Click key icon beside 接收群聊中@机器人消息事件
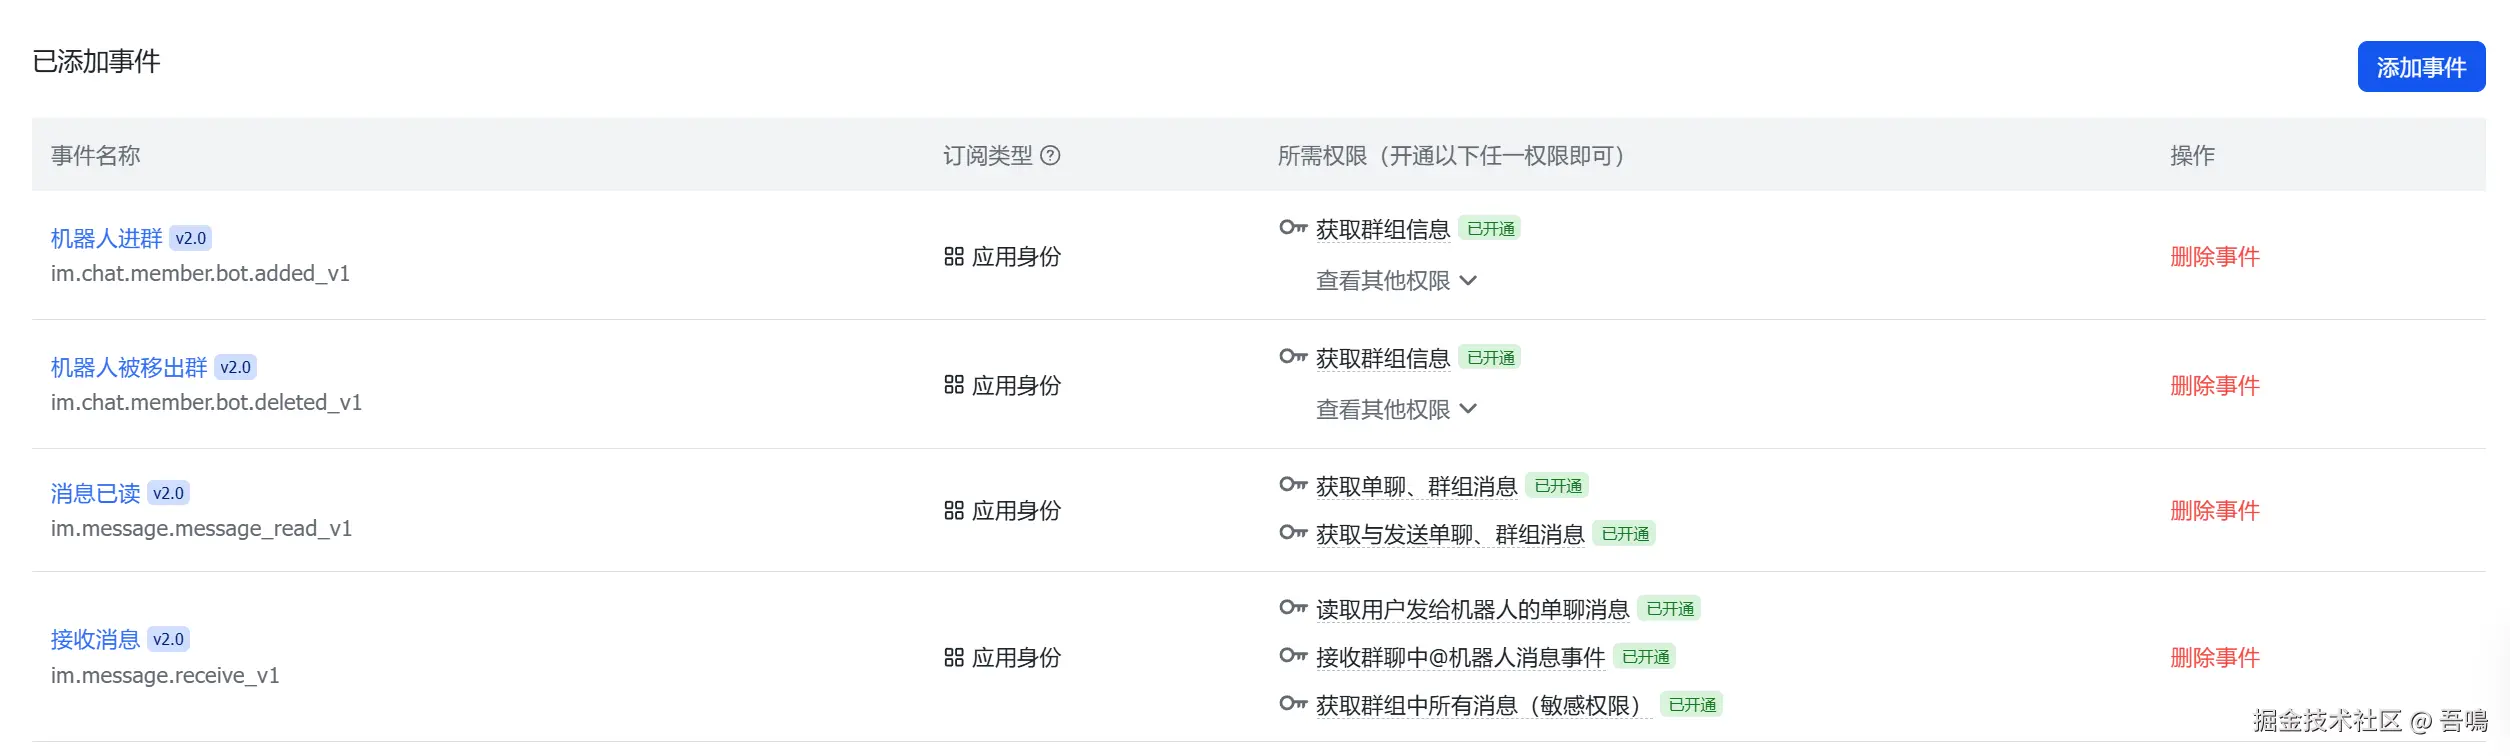 tap(1292, 656)
